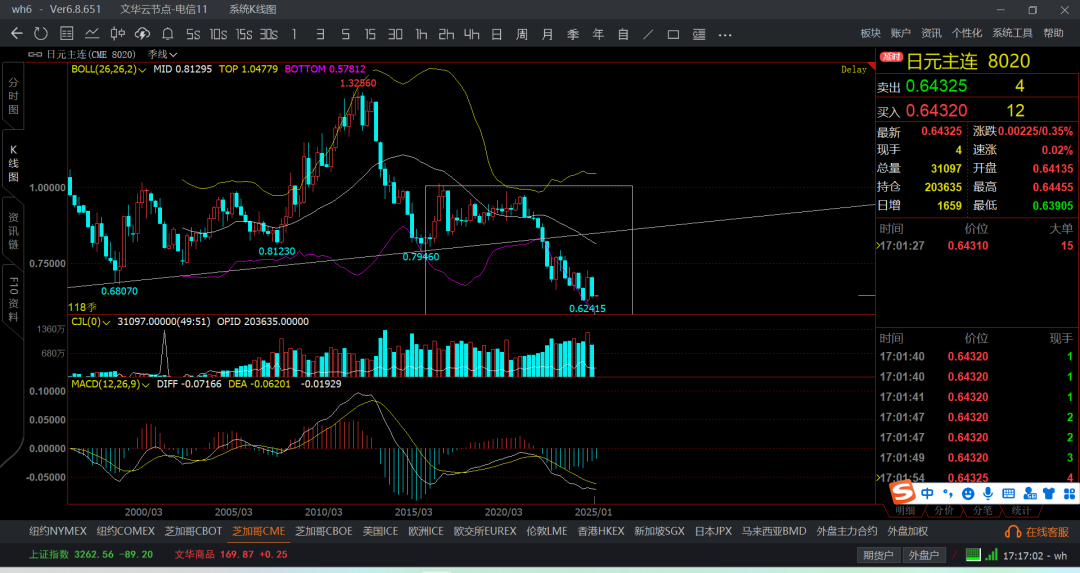This screenshot has height=573, width=1080.
Task: Select the 芝加哥CBOT exchange tab
Action: point(193,532)
